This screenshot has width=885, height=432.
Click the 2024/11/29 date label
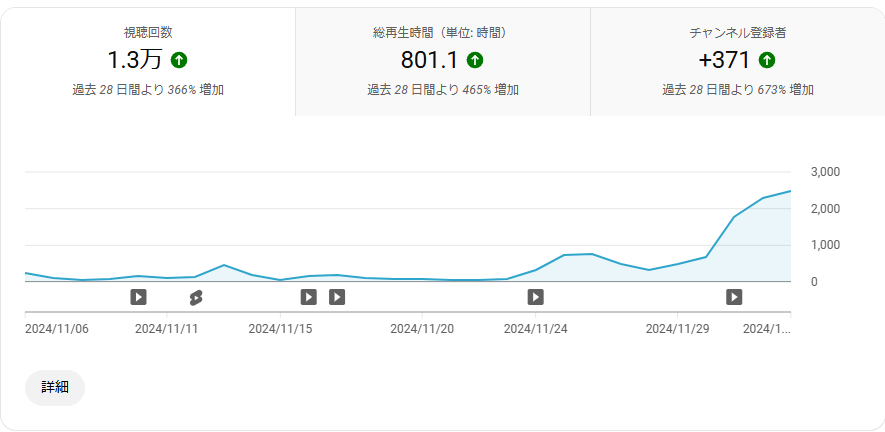tap(677, 329)
